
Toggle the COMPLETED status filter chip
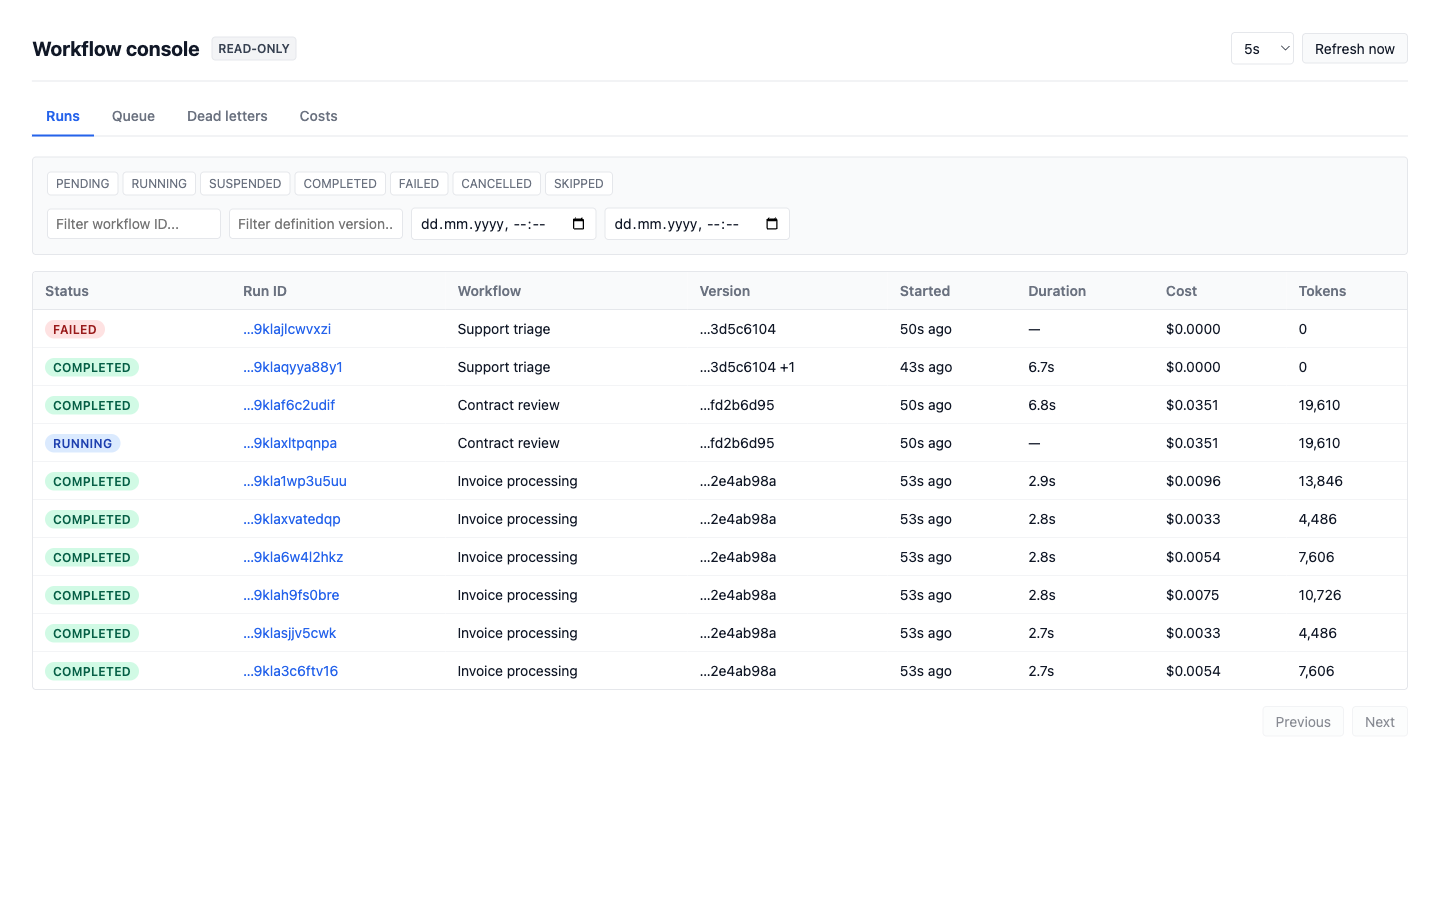[x=340, y=184]
